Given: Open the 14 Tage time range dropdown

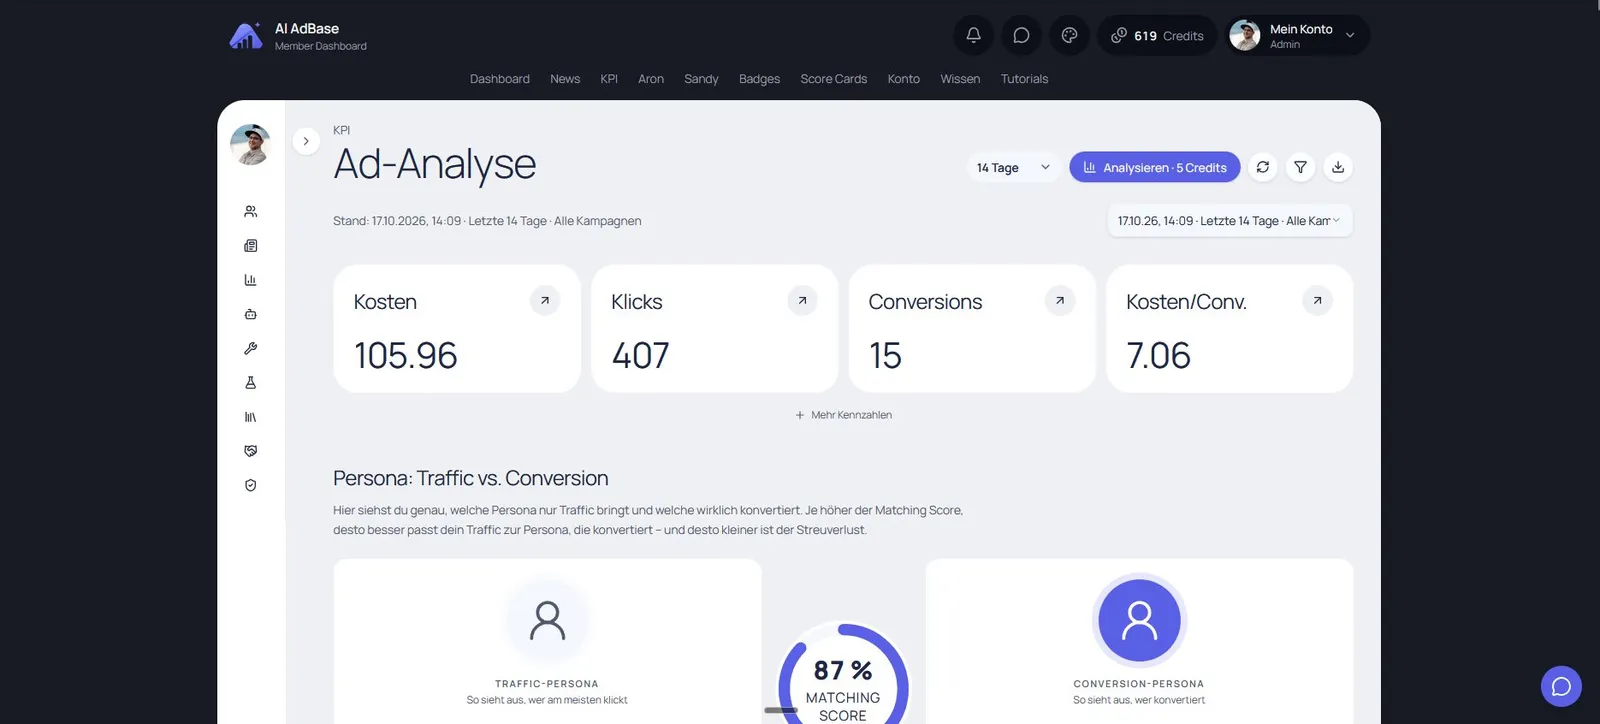Looking at the screenshot, I should coord(1013,167).
